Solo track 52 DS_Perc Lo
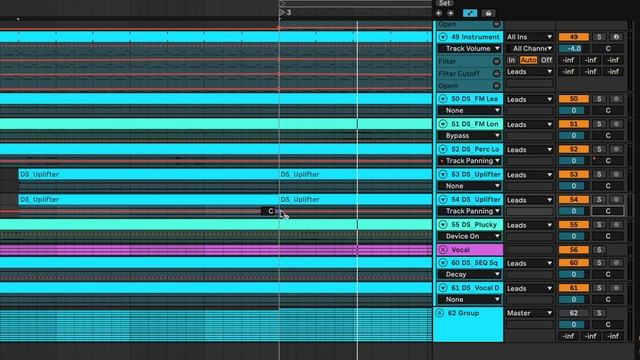 [x=599, y=149]
